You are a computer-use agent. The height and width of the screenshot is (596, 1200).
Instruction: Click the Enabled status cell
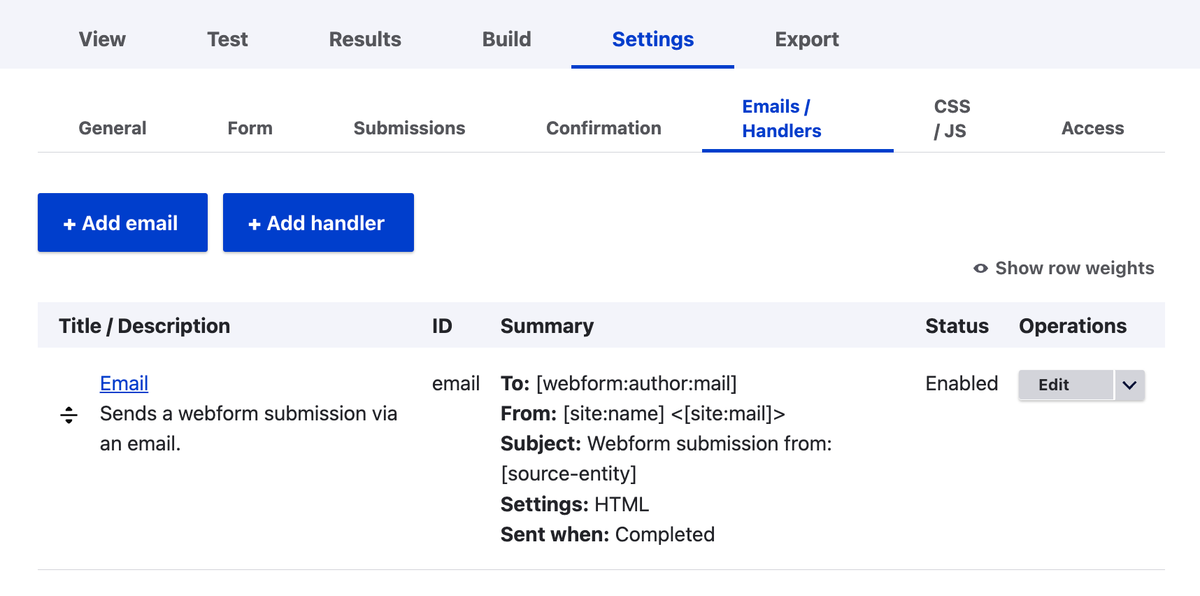tap(962, 383)
